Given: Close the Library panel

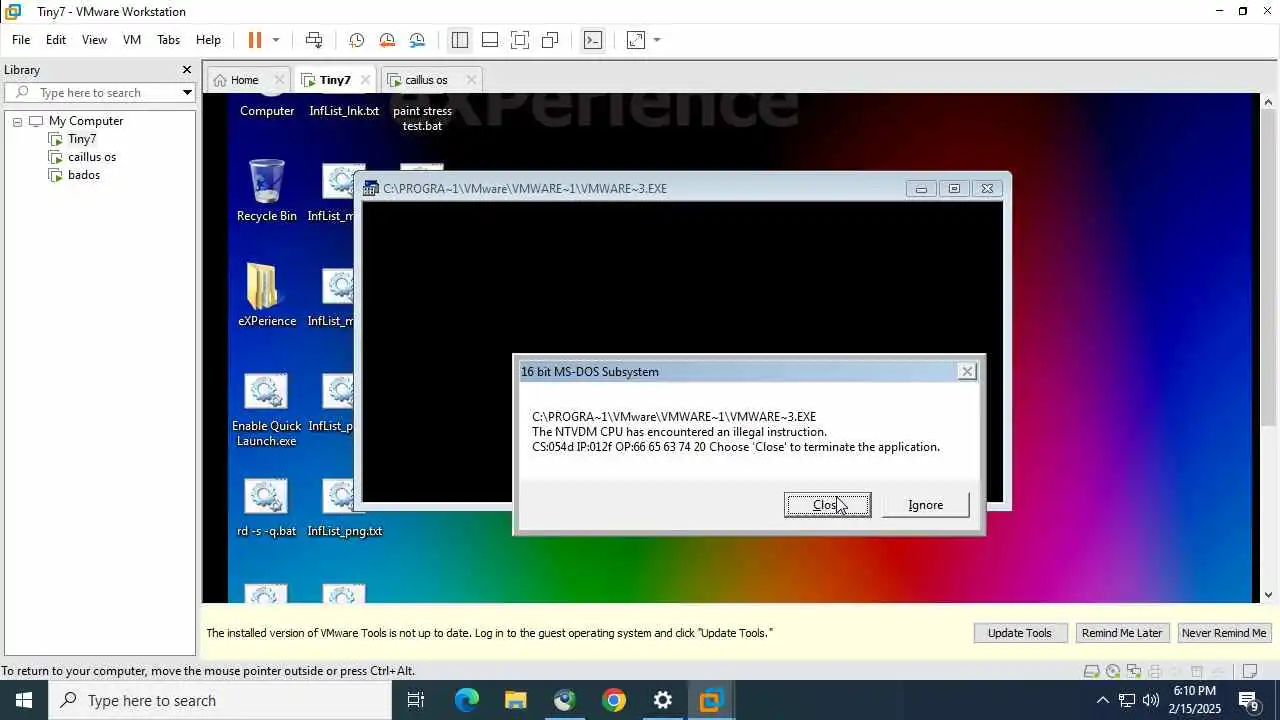Looking at the screenshot, I should pos(186,70).
